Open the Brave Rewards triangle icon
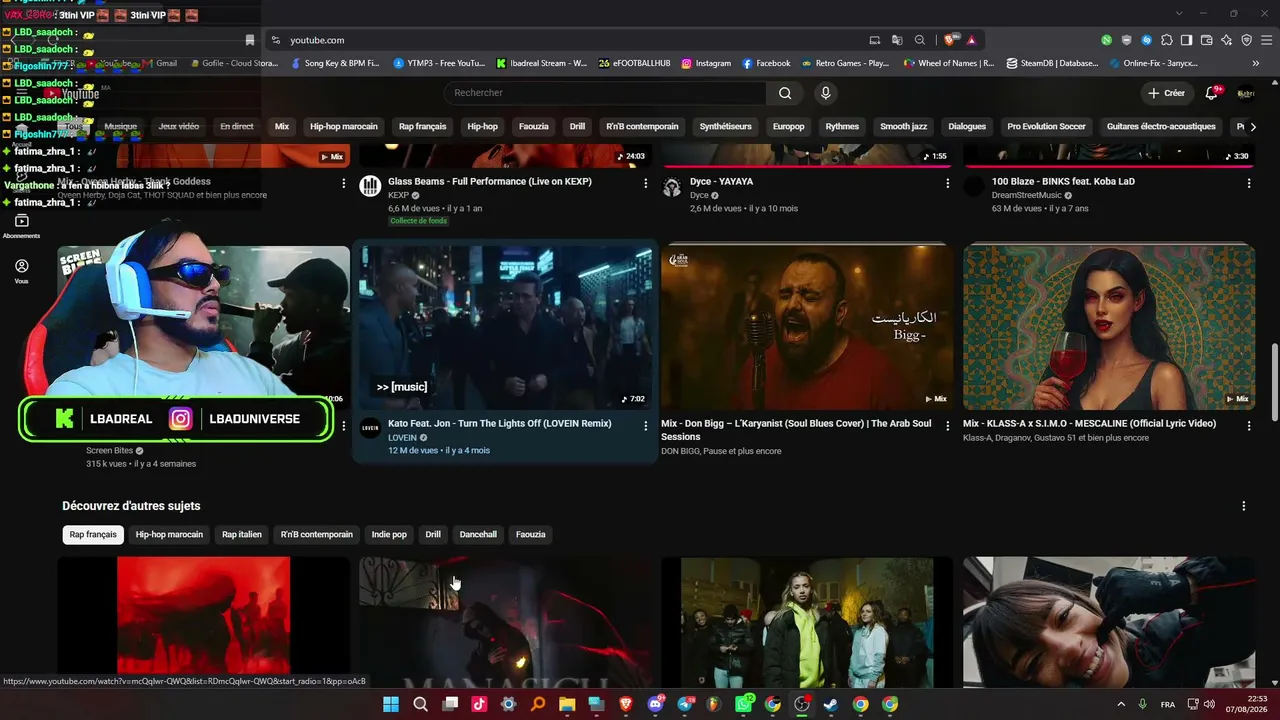Image resolution: width=1280 pixels, height=720 pixels. point(971,40)
